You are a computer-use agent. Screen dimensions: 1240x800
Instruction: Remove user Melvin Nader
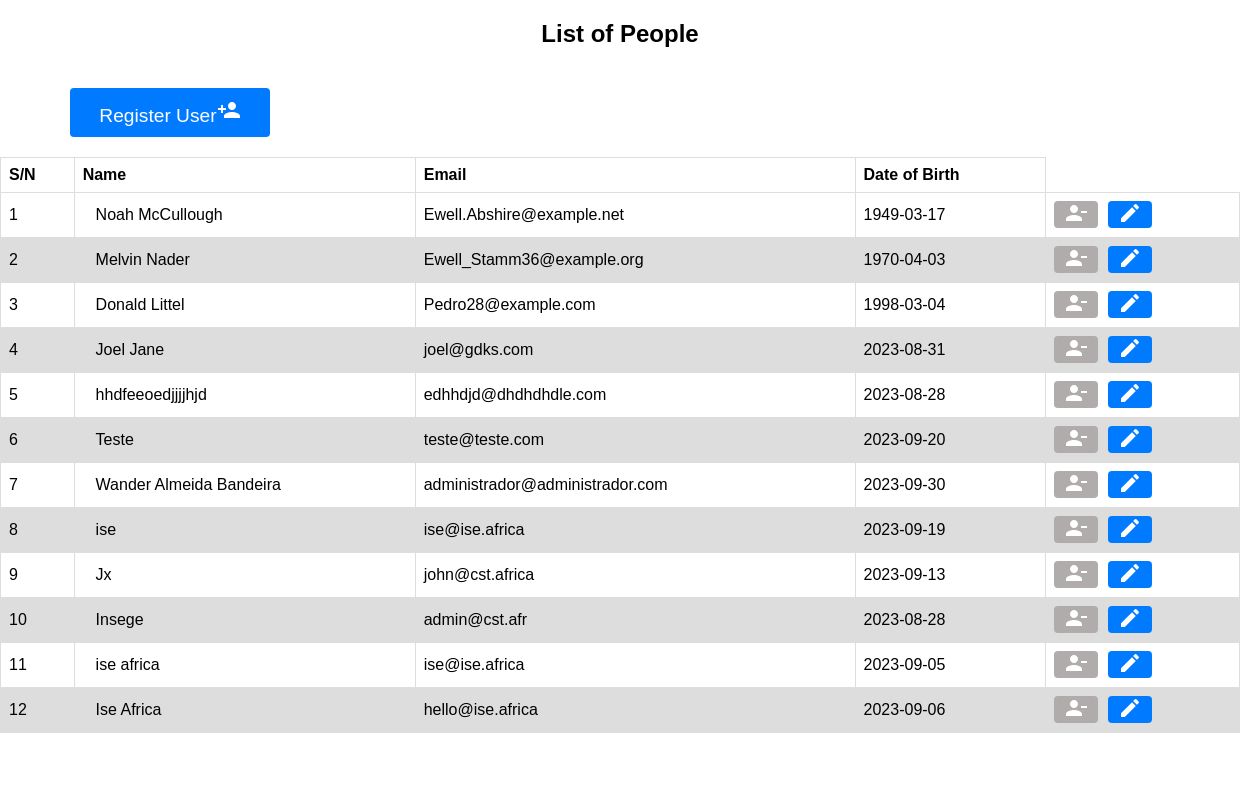pyautogui.click(x=1076, y=260)
